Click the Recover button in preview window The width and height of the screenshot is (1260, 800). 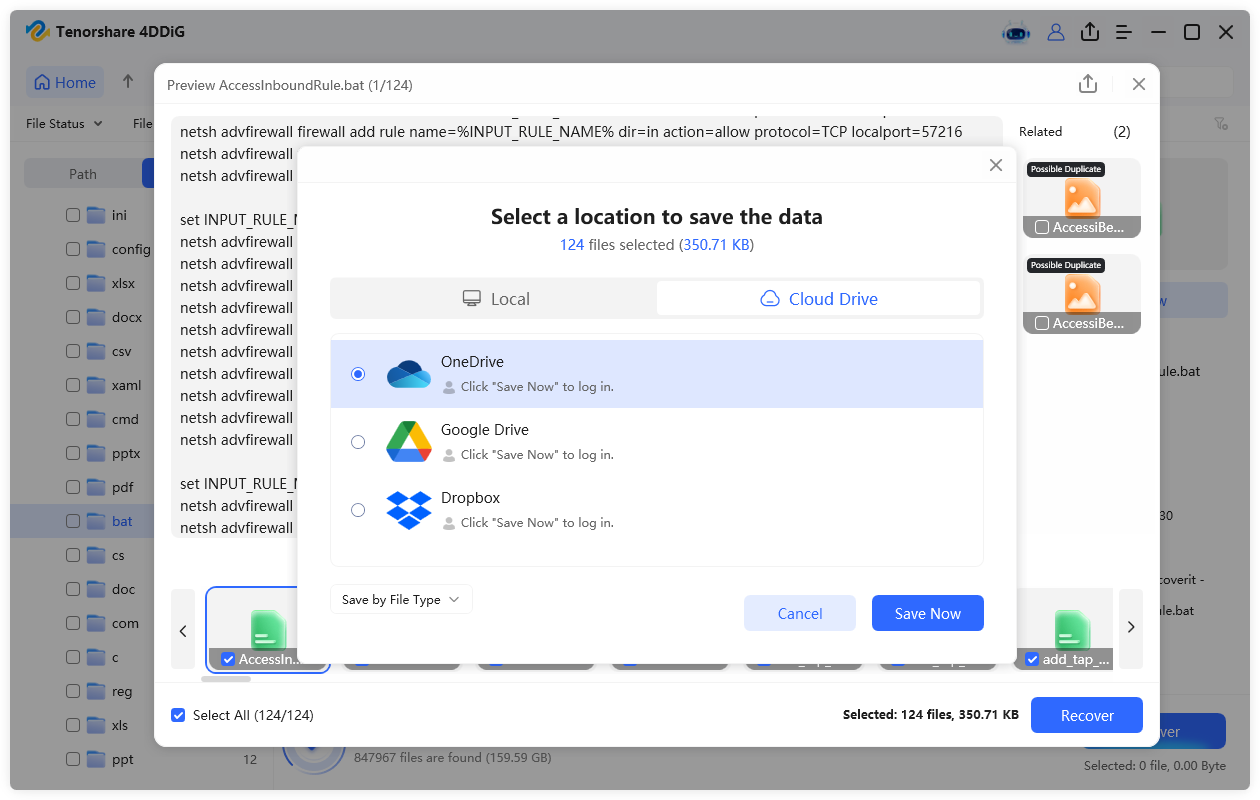pos(1087,715)
